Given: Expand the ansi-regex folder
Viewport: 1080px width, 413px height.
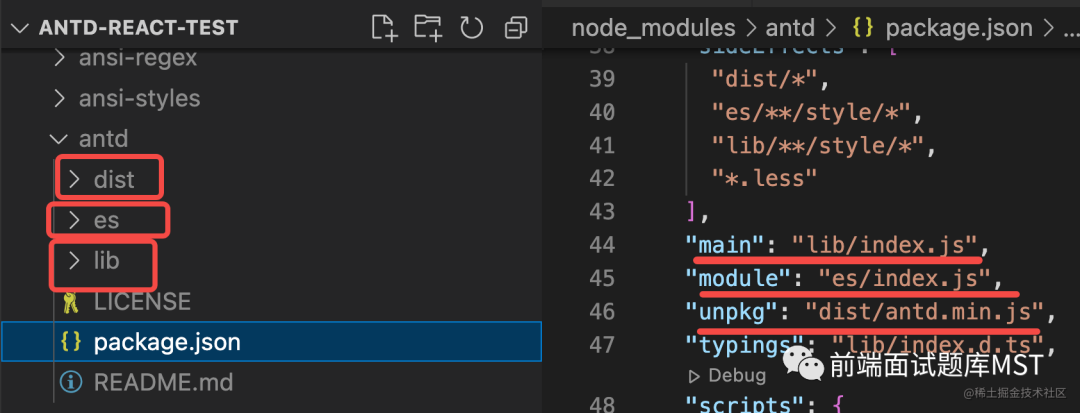Looking at the screenshot, I should pos(60,59).
